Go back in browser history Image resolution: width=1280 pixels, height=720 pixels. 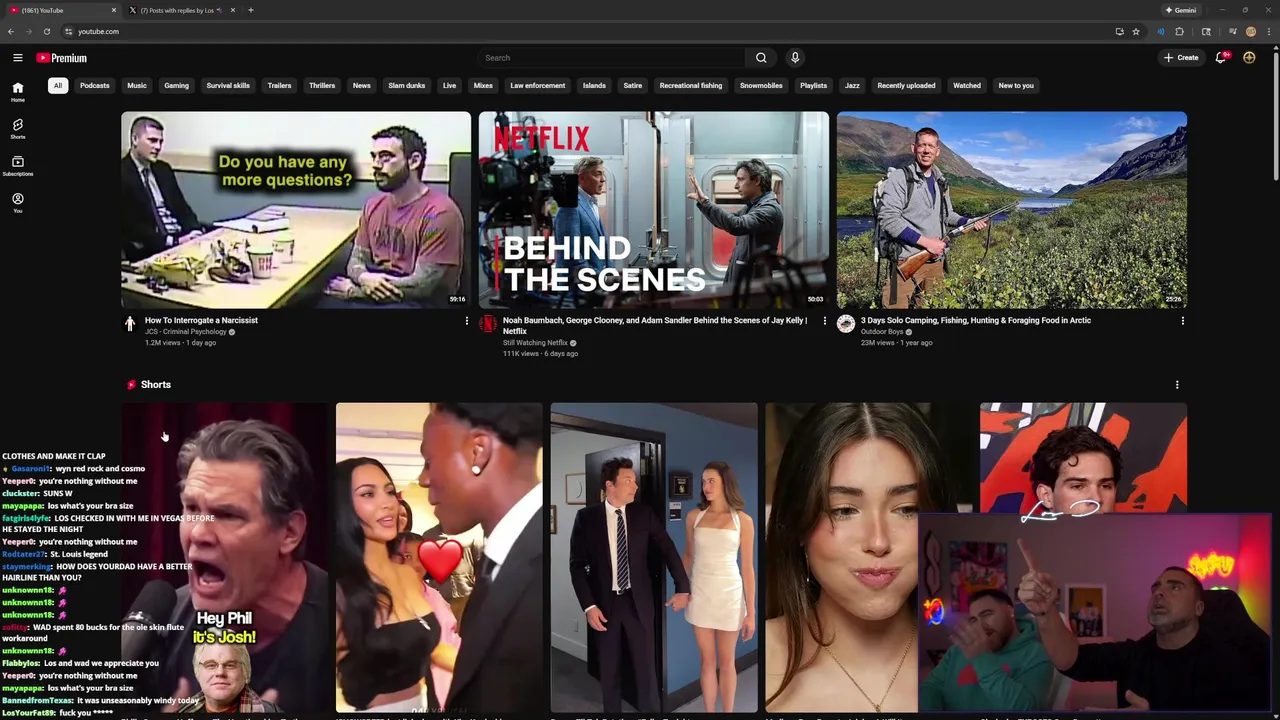pyautogui.click(x=11, y=31)
